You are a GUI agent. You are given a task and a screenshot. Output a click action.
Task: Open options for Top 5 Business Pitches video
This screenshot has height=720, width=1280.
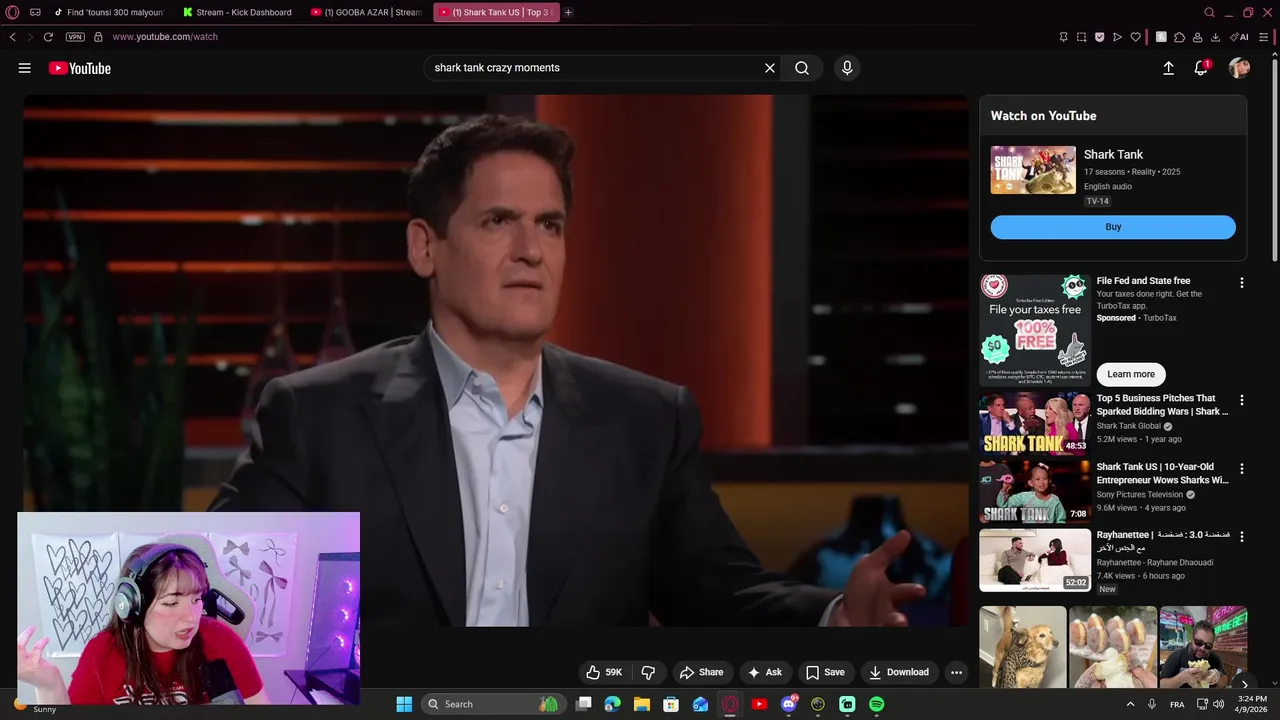click(x=1242, y=400)
